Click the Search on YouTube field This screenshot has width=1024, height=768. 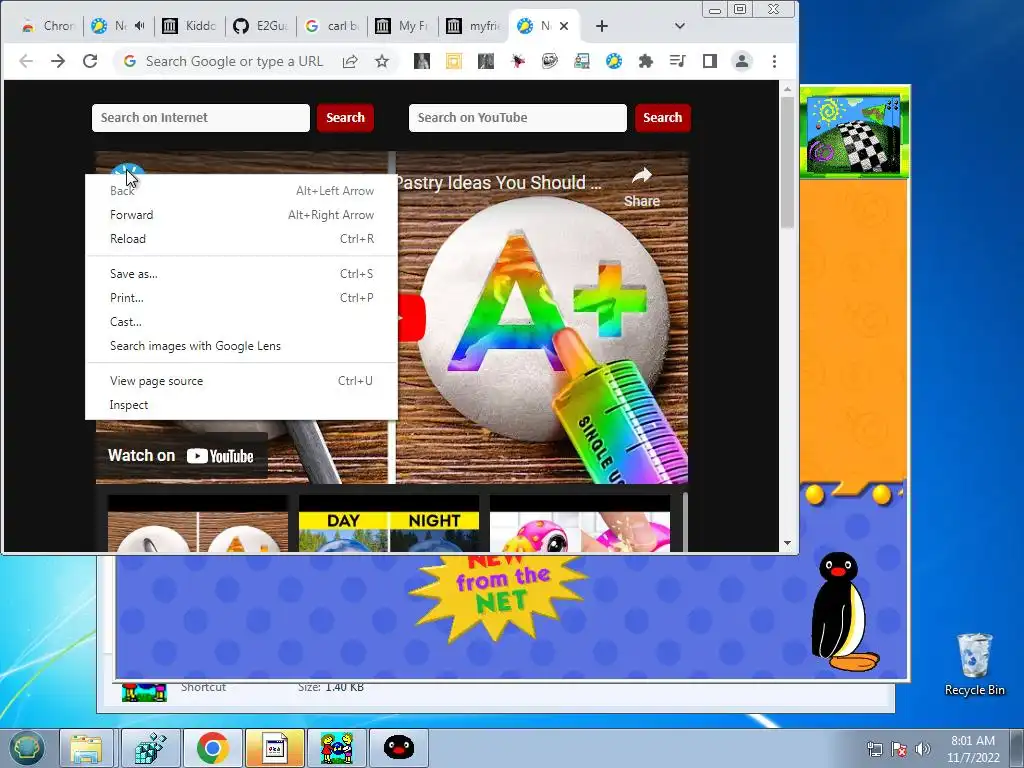[x=517, y=118]
